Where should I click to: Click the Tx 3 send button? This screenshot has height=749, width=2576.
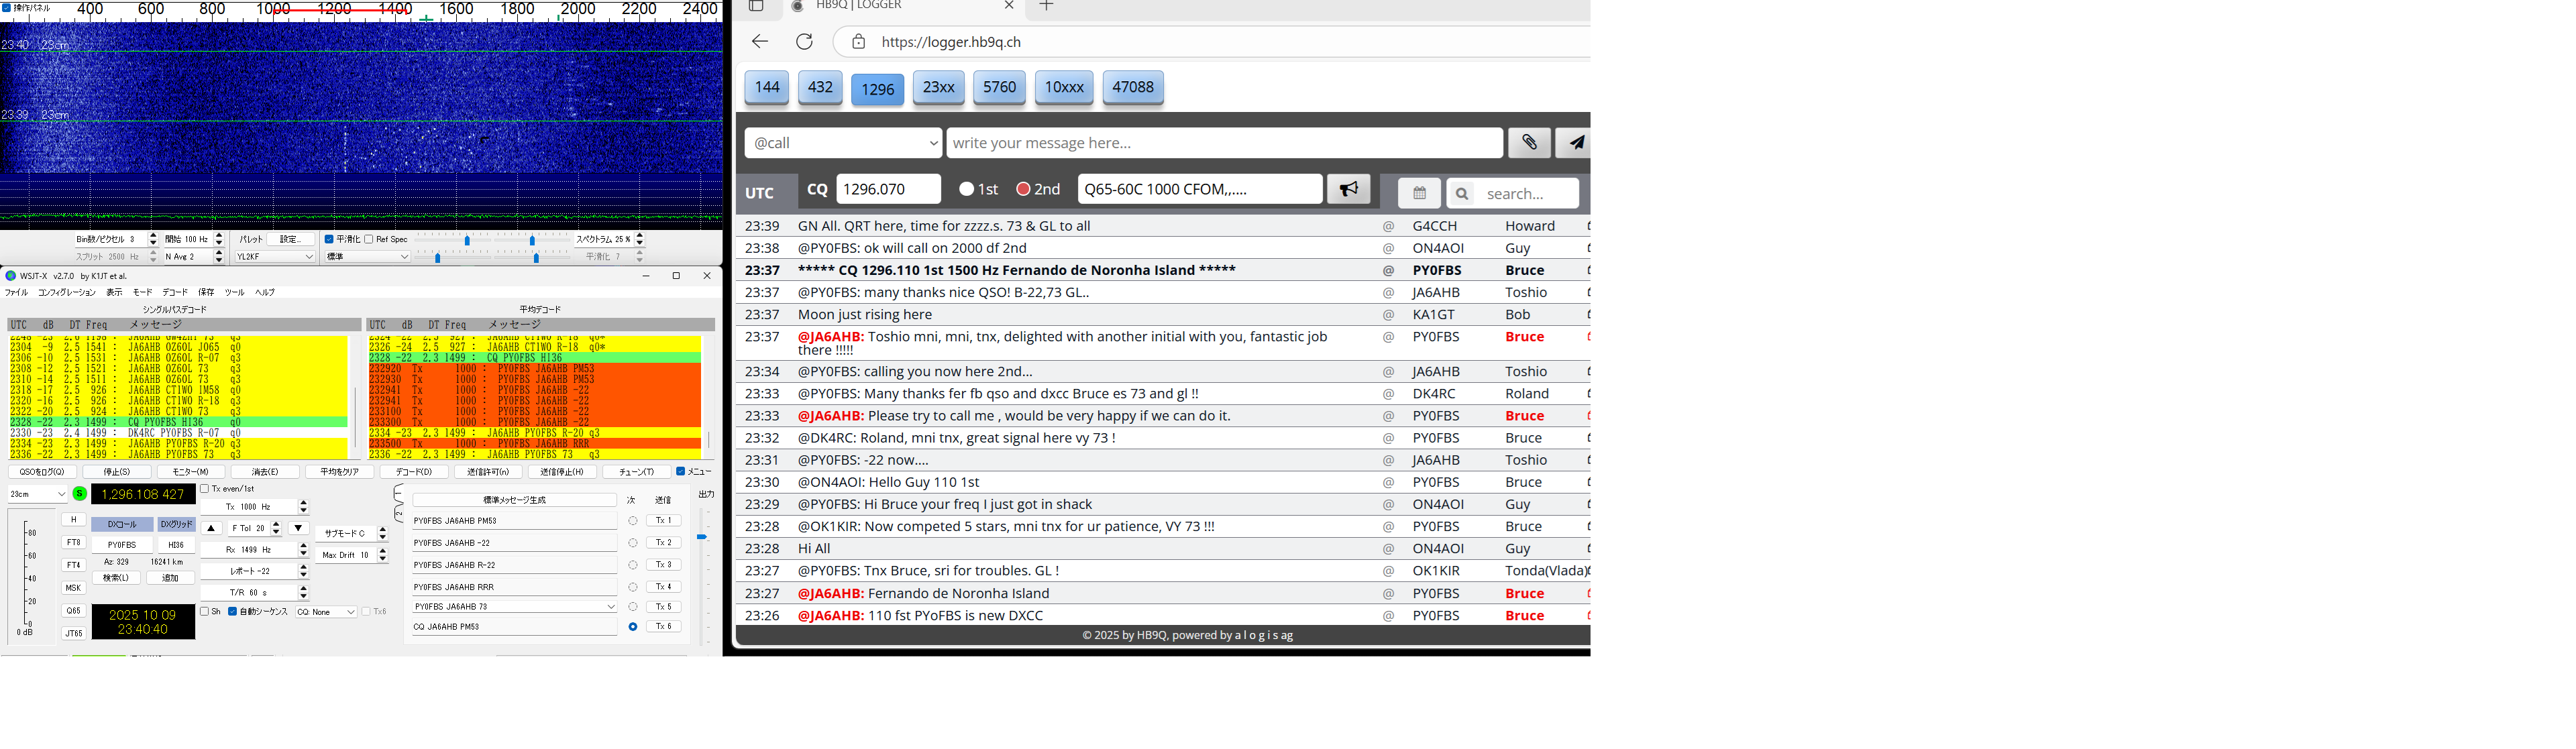pos(663,565)
